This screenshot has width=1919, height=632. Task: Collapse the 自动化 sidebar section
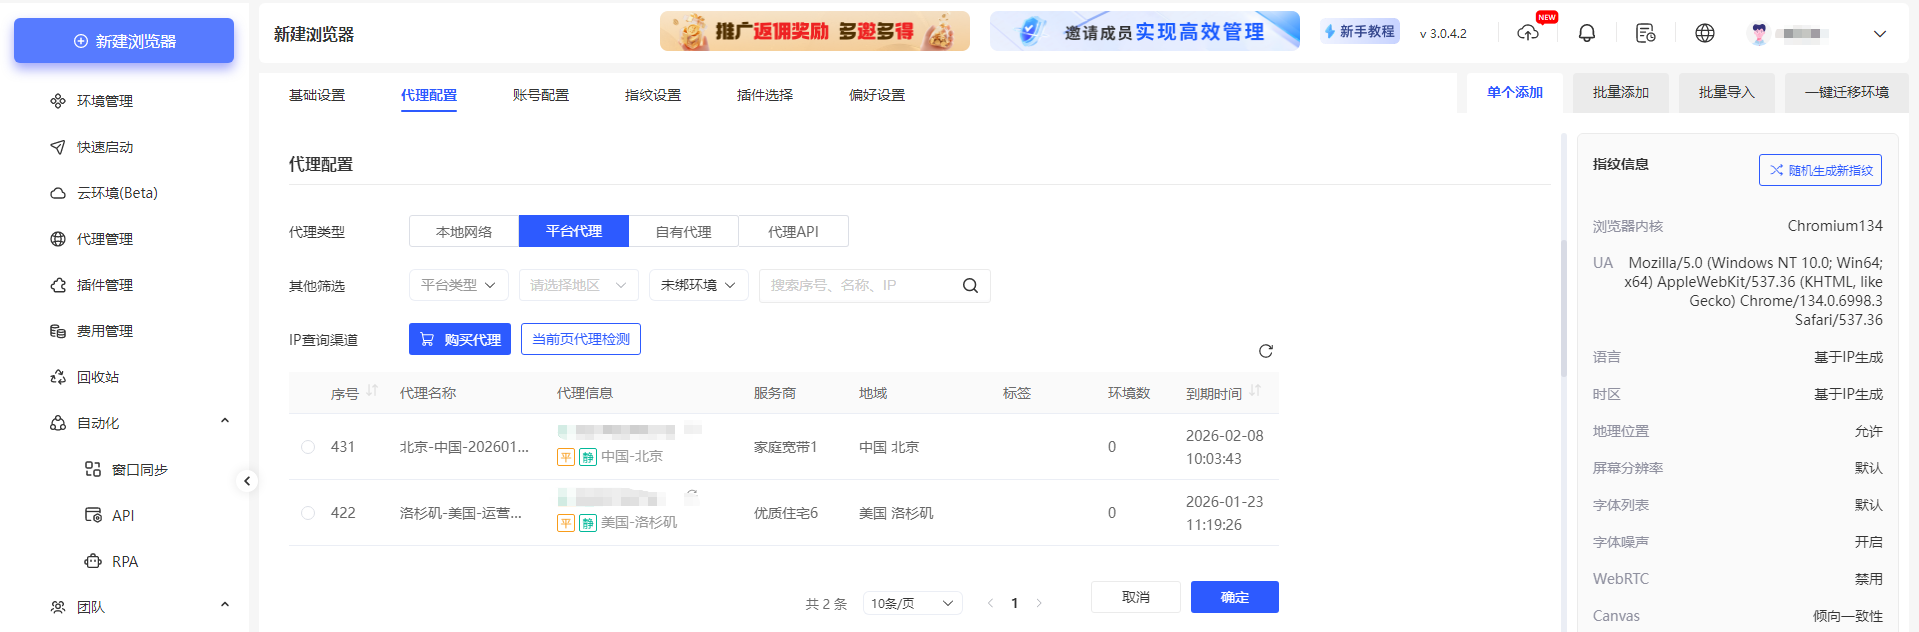tap(225, 422)
